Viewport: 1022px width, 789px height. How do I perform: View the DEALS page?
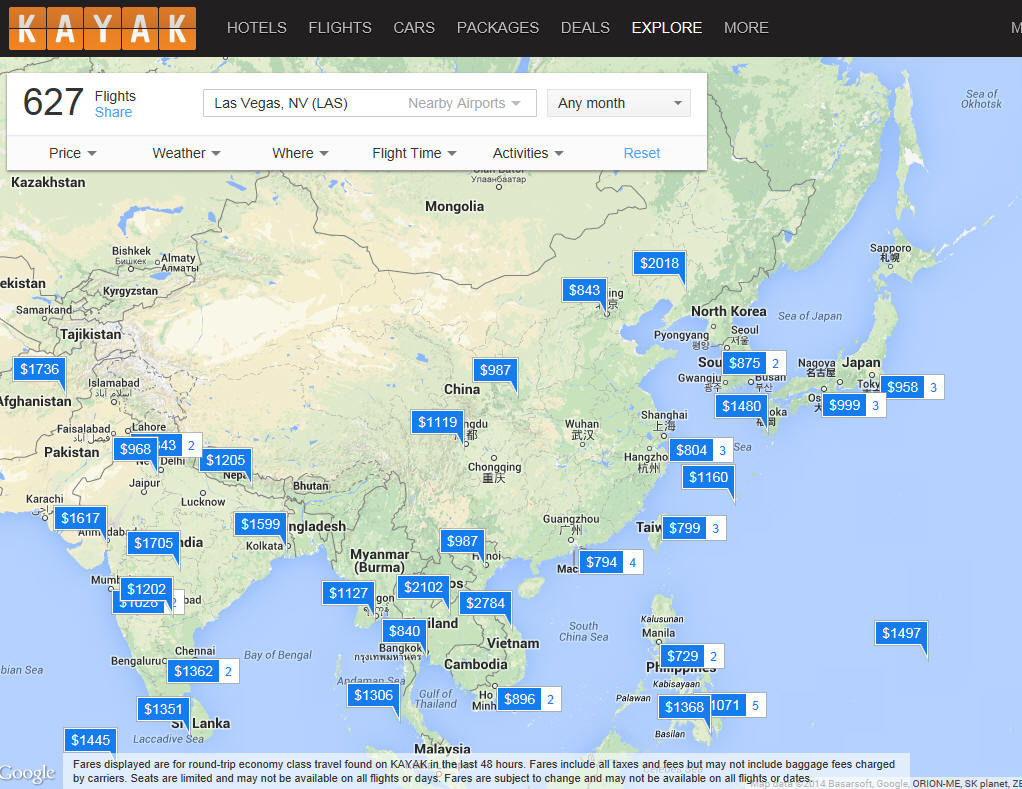tap(585, 28)
